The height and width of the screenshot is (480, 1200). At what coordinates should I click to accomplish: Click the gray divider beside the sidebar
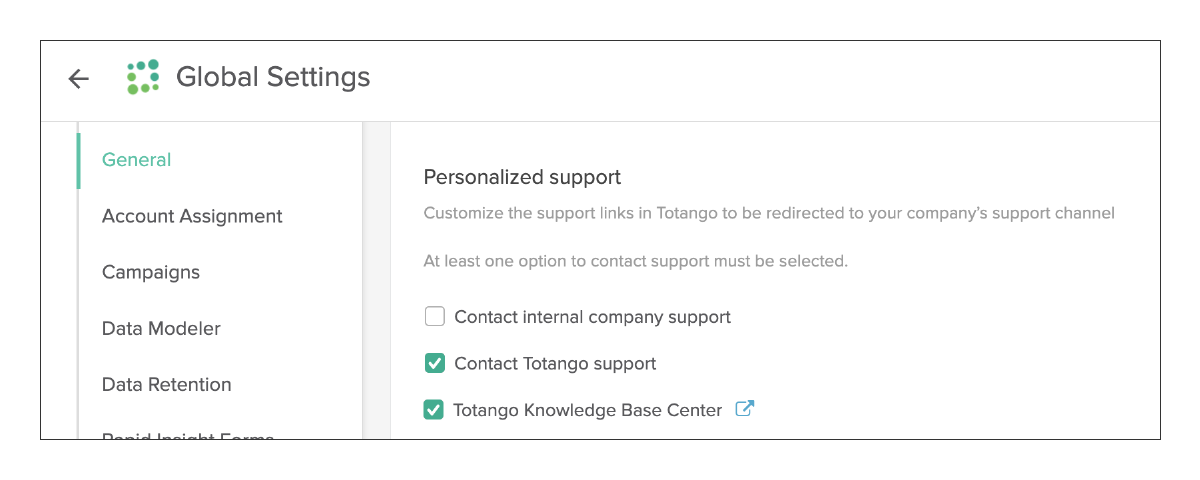377,280
